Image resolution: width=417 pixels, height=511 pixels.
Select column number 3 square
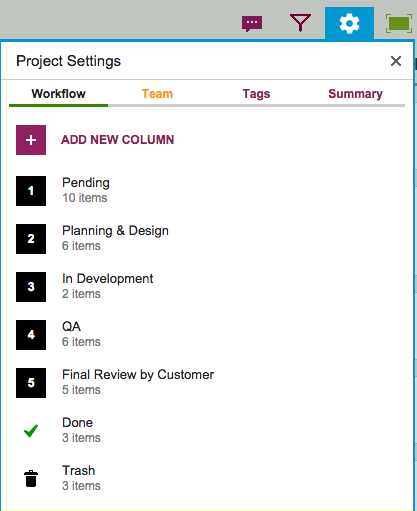(31, 287)
